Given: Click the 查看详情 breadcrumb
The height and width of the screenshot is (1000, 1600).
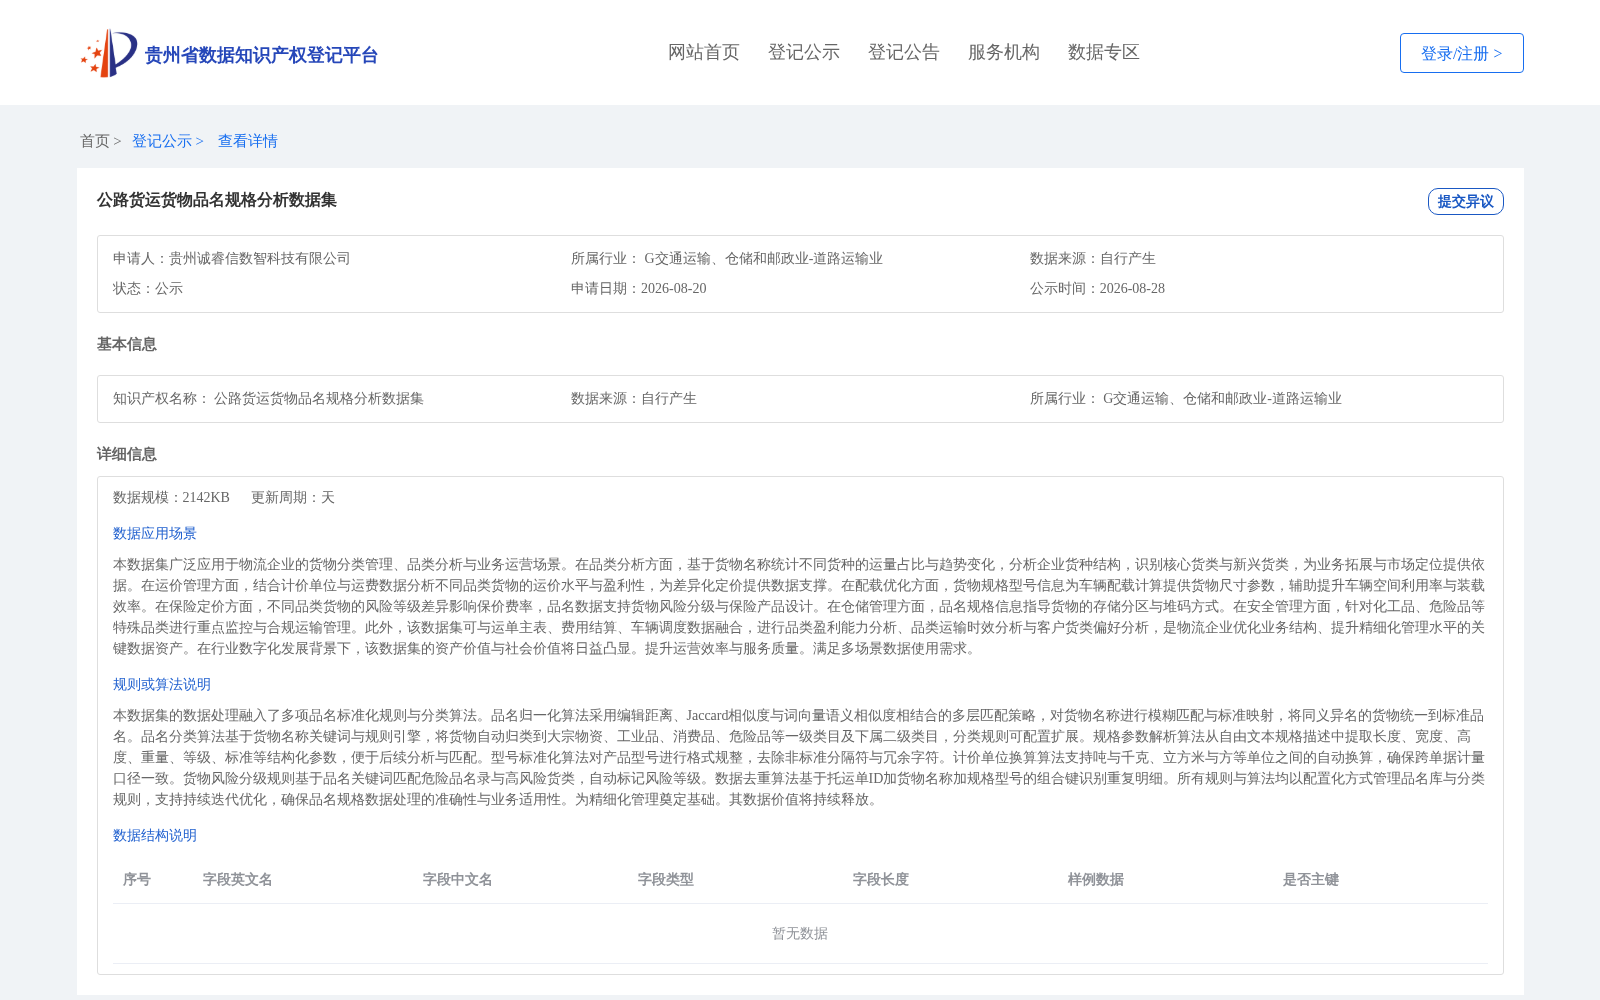Looking at the screenshot, I should pyautogui.click(x=248, y=141).
